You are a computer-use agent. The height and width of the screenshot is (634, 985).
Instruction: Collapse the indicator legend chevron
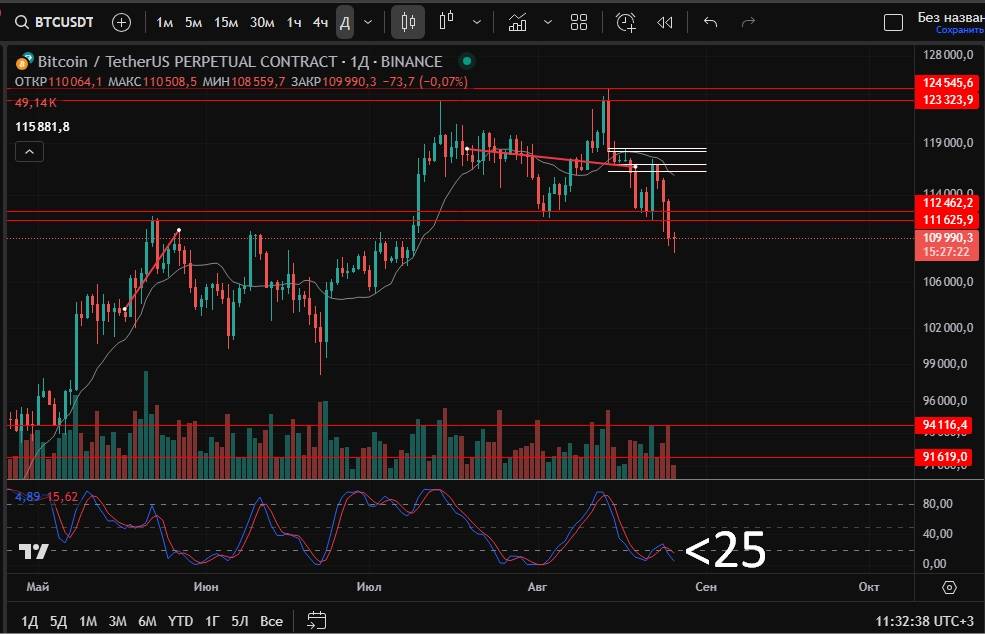(x=30, y=152)
